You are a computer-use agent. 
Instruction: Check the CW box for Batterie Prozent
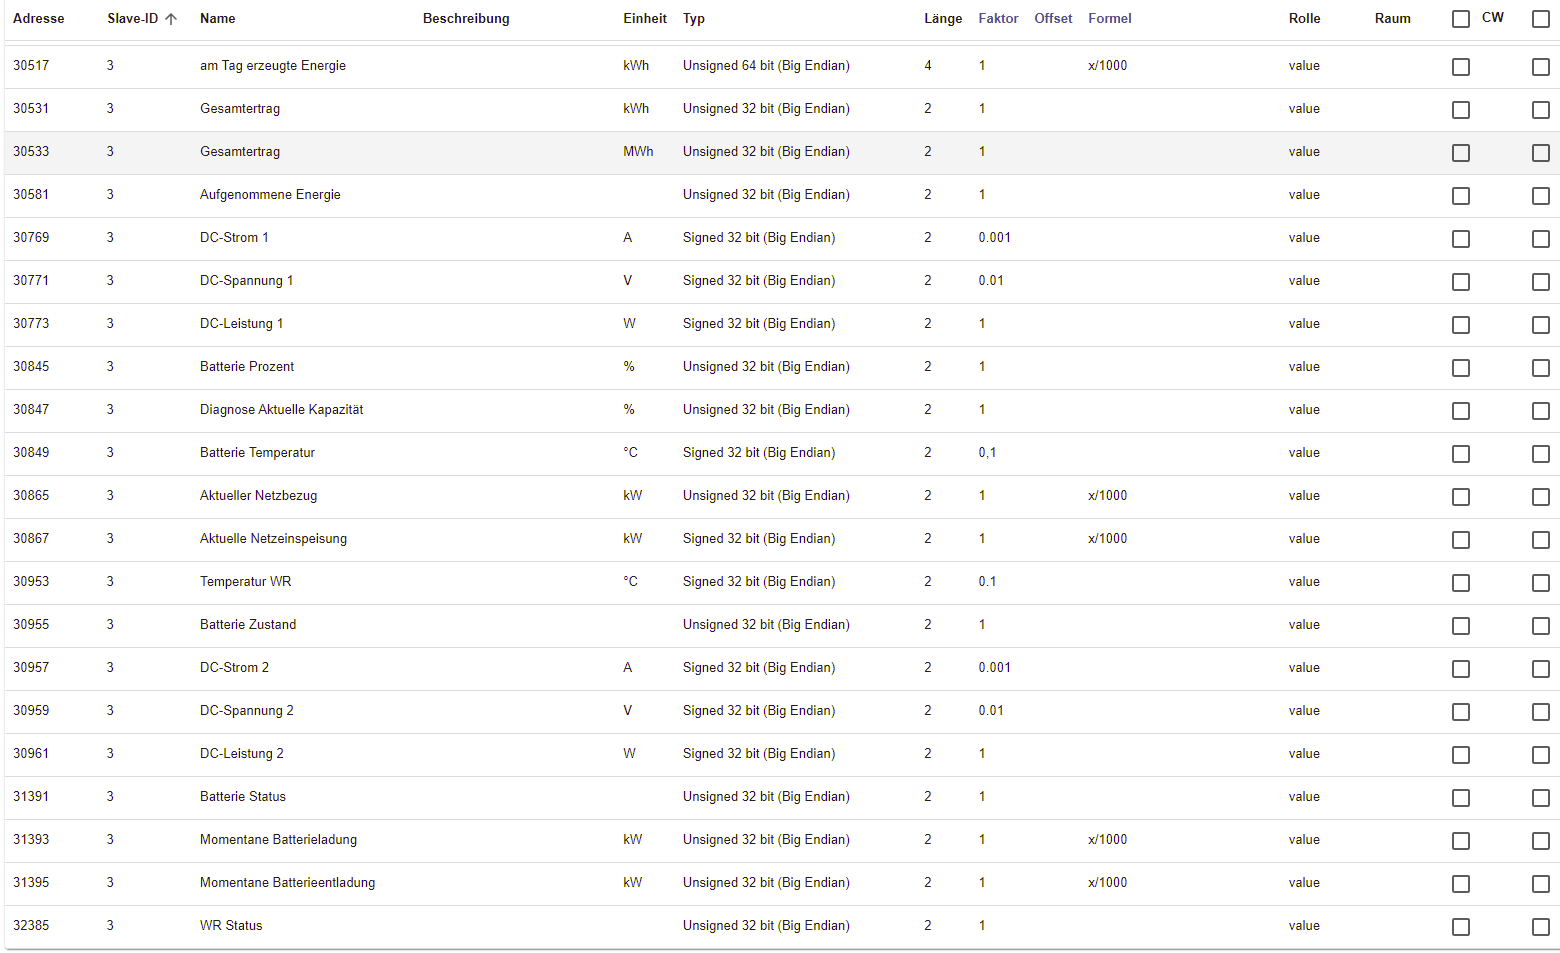tap(1461, 368)
